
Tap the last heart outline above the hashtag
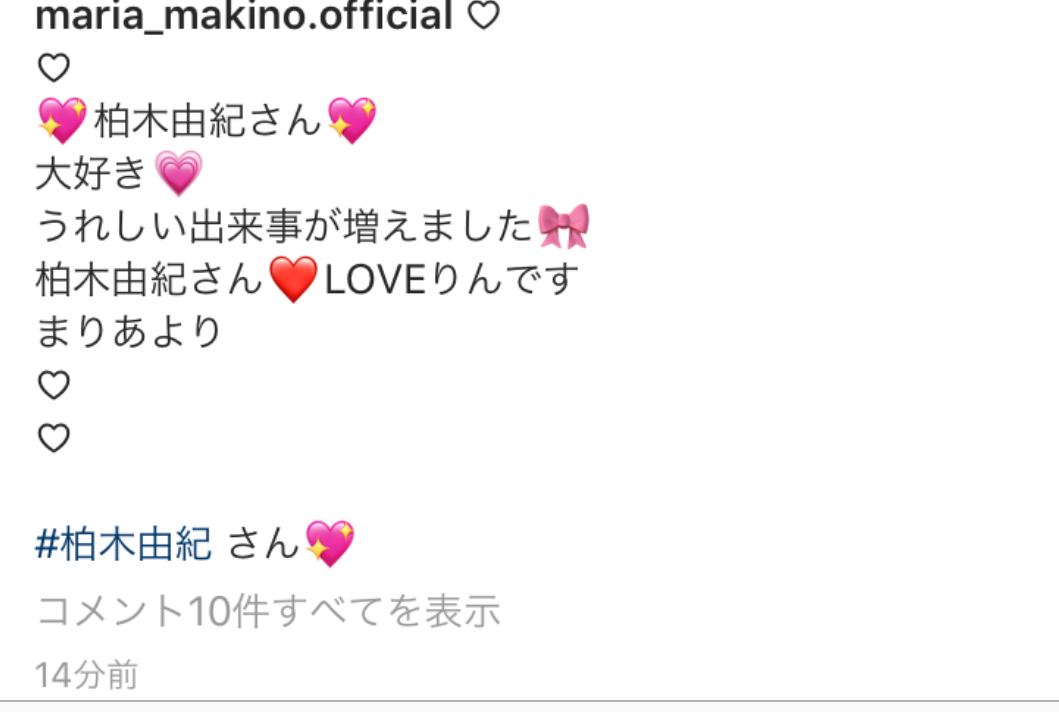[x=54, y=438]
